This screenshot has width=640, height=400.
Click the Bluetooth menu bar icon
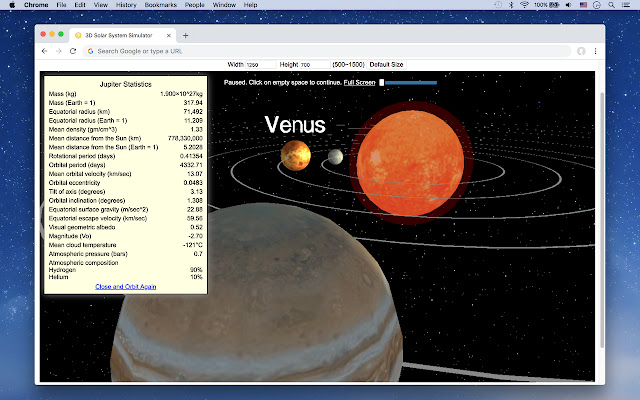click(x=510, y=5)
